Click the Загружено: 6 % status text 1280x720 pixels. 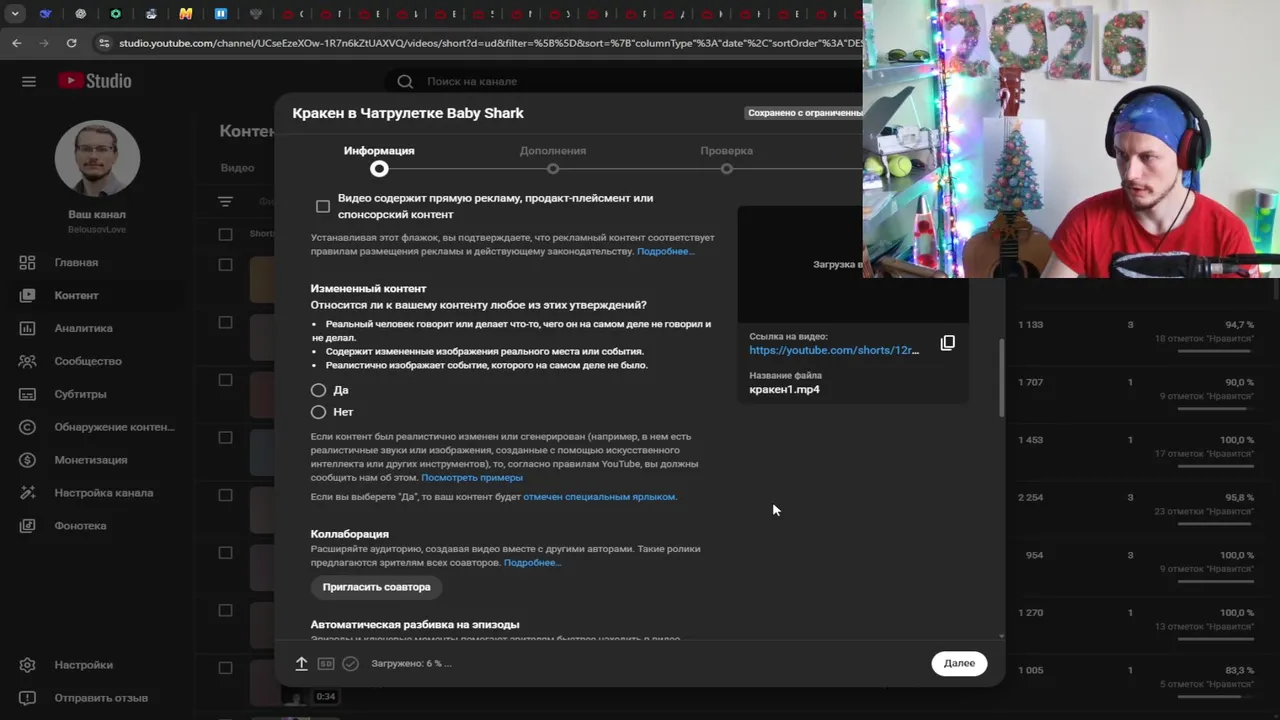click(x=411, y=663)
